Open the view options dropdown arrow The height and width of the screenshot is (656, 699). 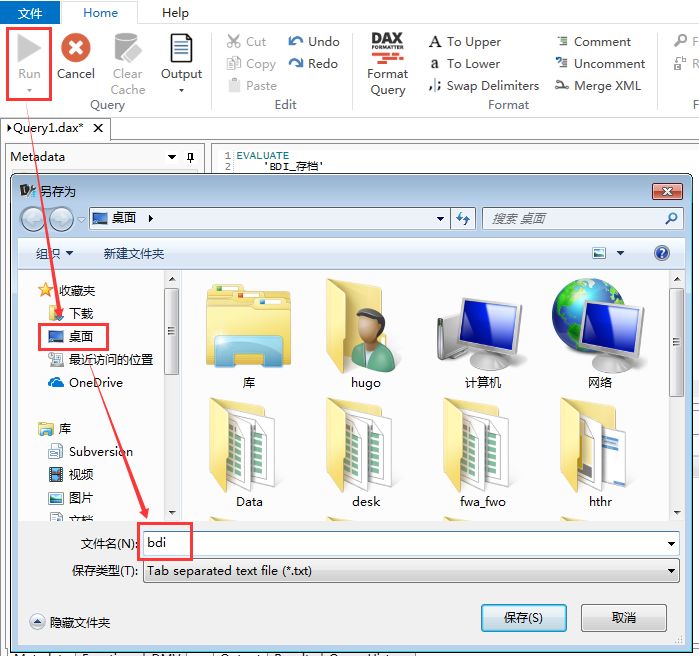pos(620,253)
